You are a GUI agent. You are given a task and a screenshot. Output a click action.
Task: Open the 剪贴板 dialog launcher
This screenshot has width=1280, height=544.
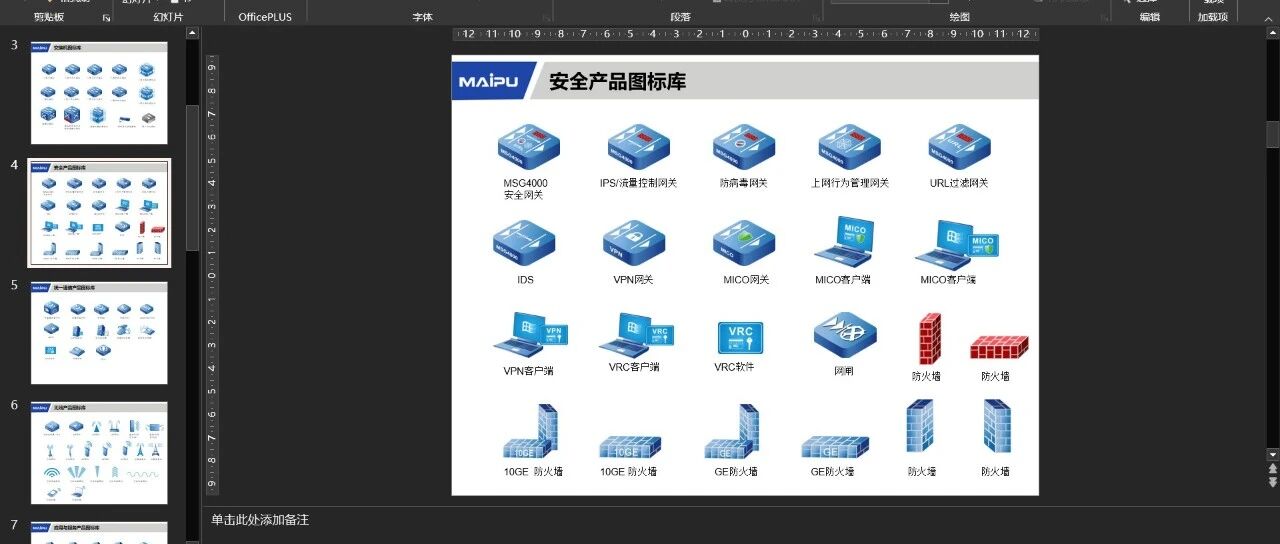pyautogui.click(x=107, y=18)
